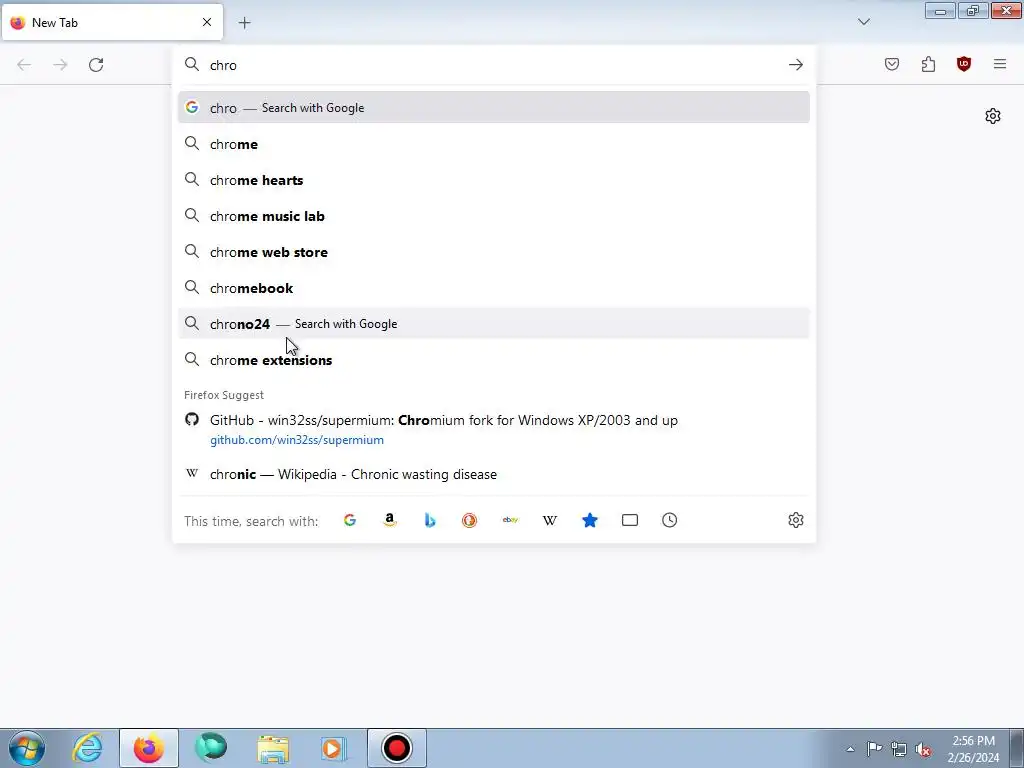Open Windows Media Player from taskbar
This screenshot has width=1024, height=768.
tap(334, 748)
